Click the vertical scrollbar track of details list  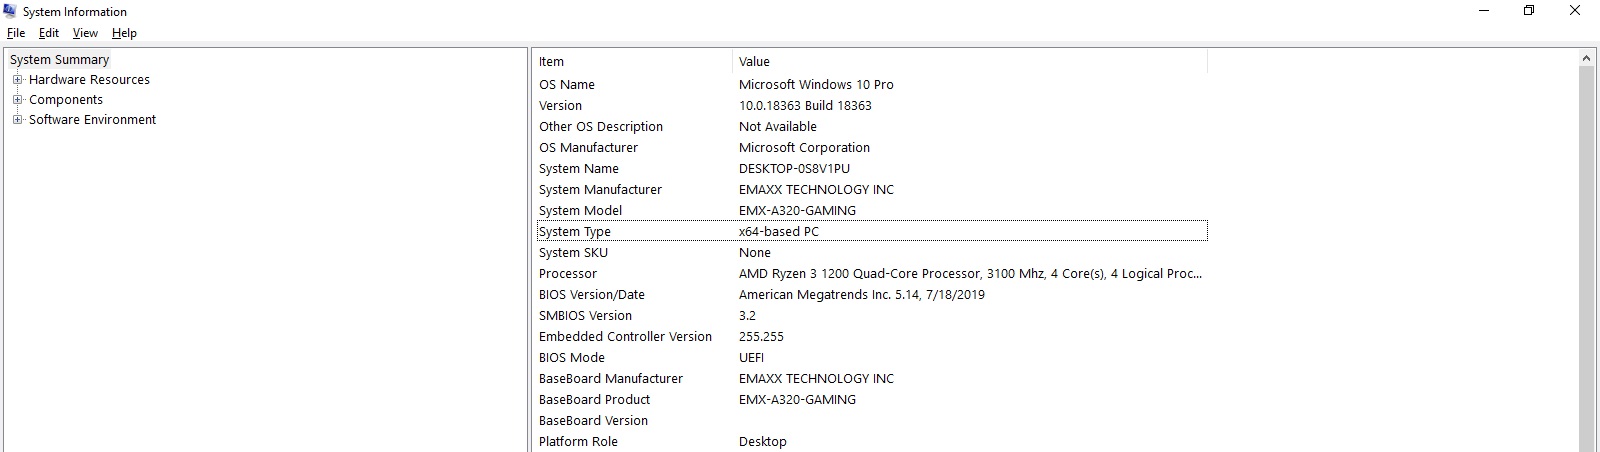[x=1586, y=260]
